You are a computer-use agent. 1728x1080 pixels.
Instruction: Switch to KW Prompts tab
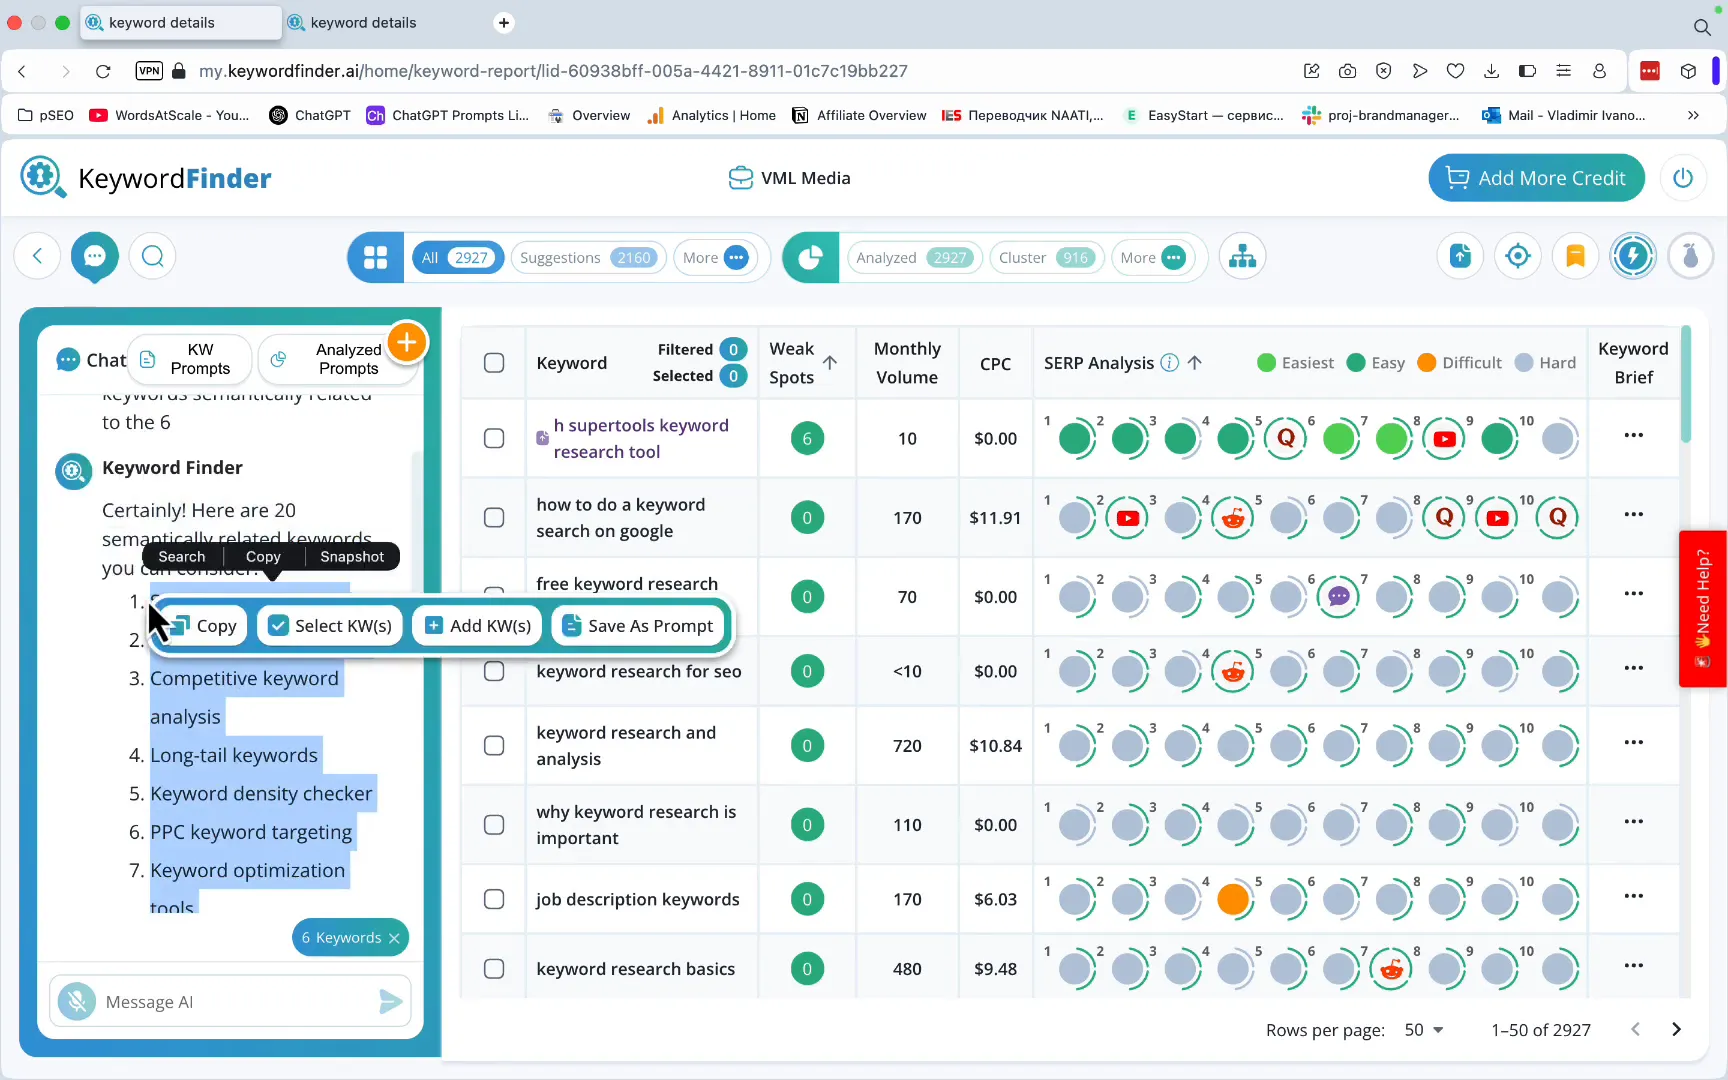(x=189, y=359)
